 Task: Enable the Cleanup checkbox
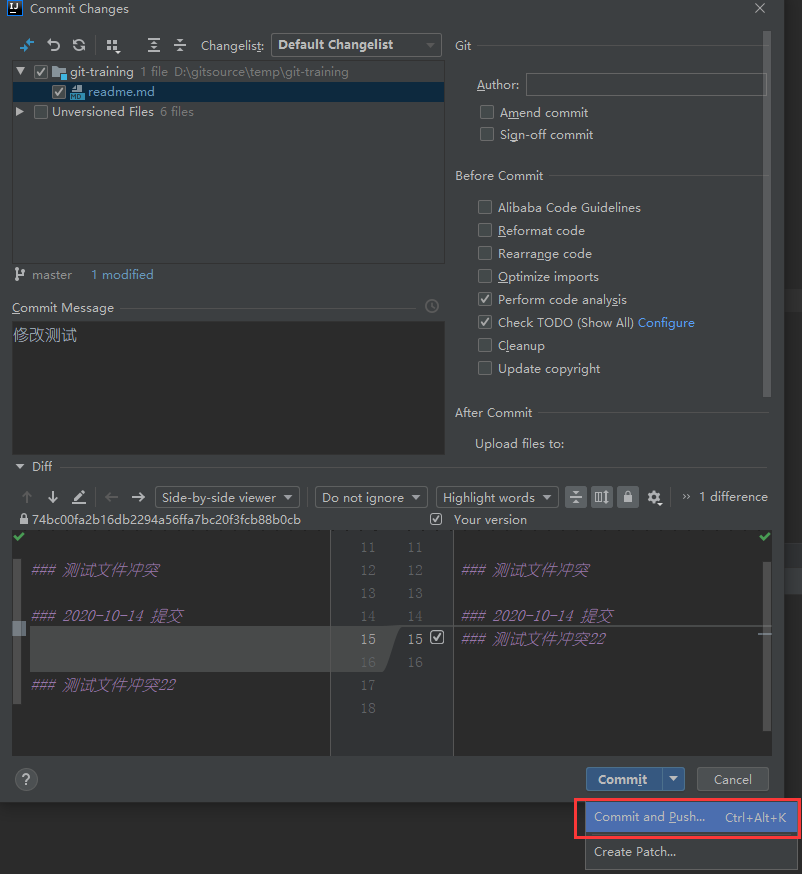coord(485,345)
